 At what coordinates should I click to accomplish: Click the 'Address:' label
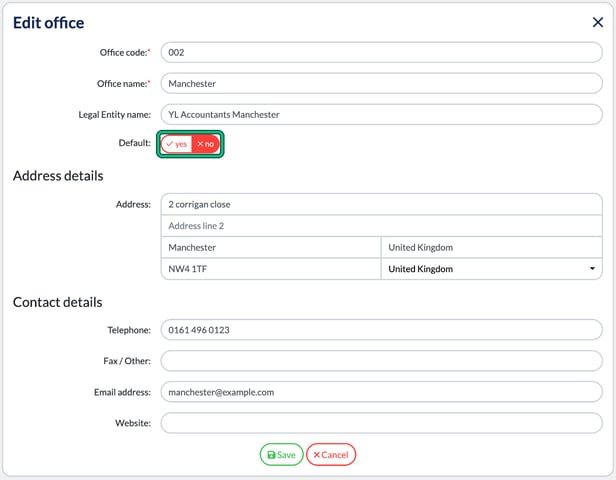(x=133, y=205)
